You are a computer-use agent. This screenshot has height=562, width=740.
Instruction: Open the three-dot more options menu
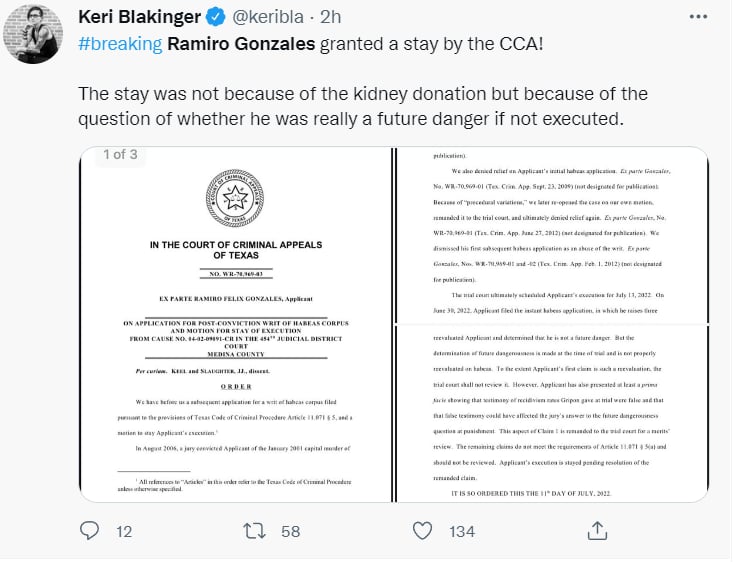pos(698,17)
